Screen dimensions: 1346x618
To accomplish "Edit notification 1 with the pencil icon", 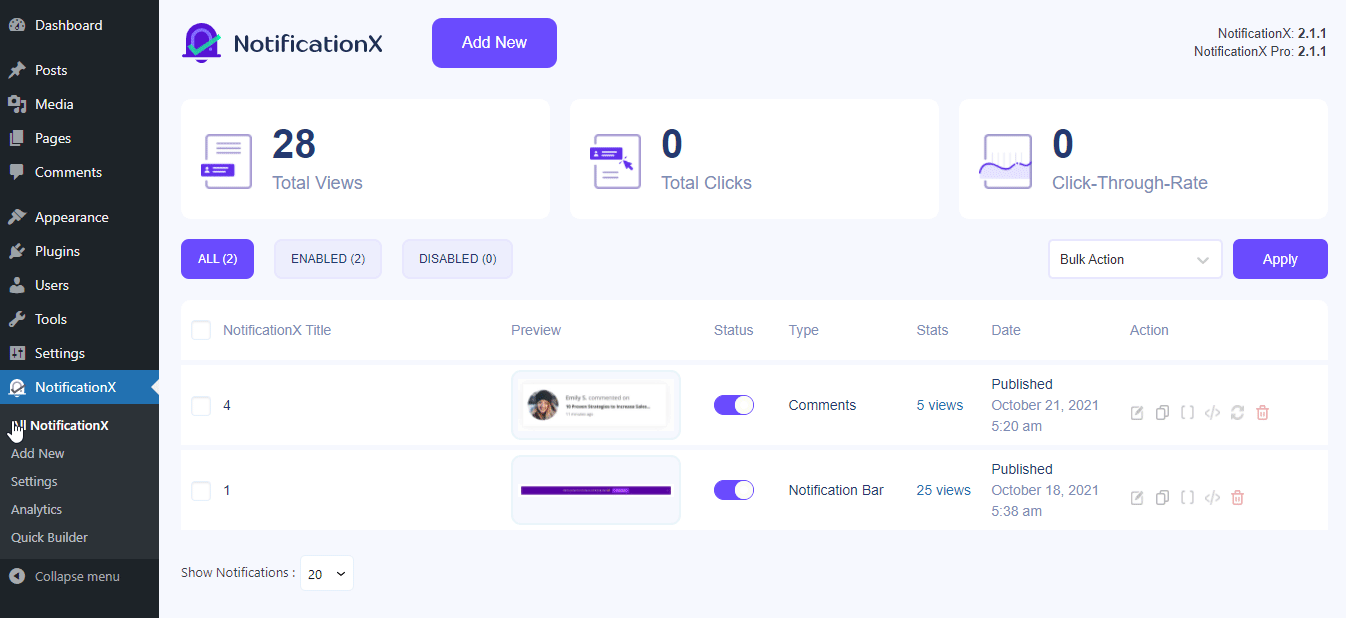I will click(x=1137, y=498).
